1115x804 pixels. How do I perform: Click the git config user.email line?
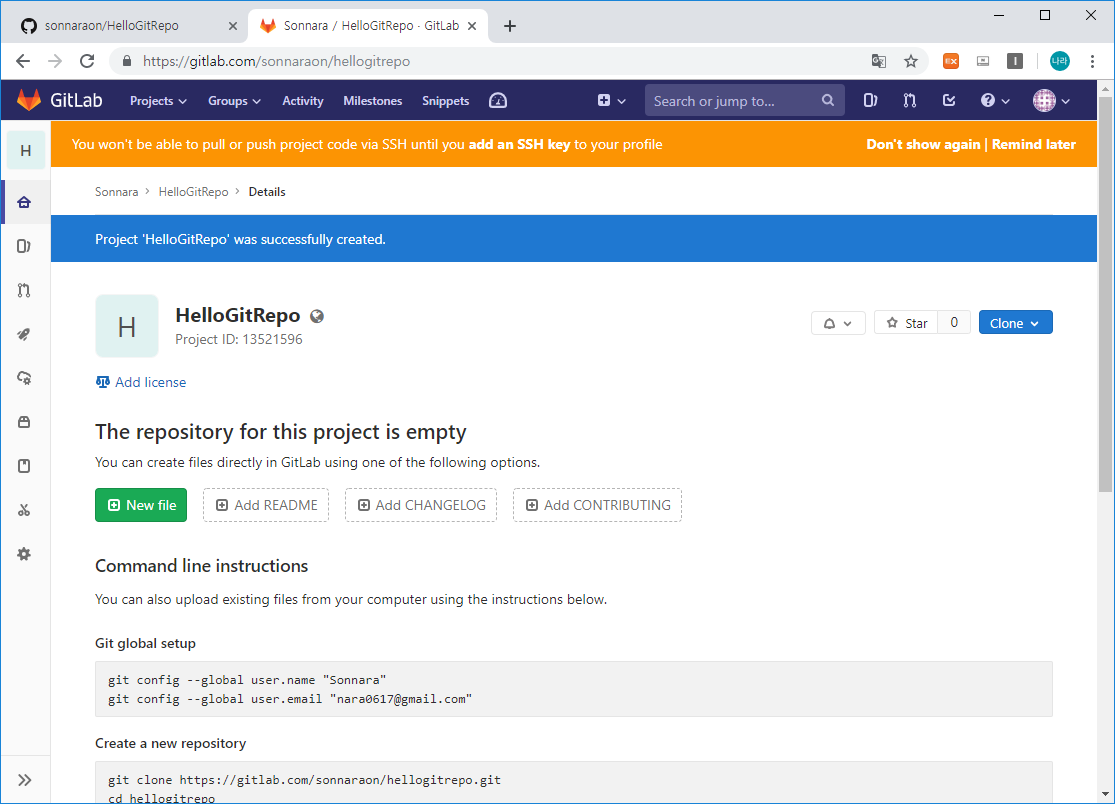point(290,700)
